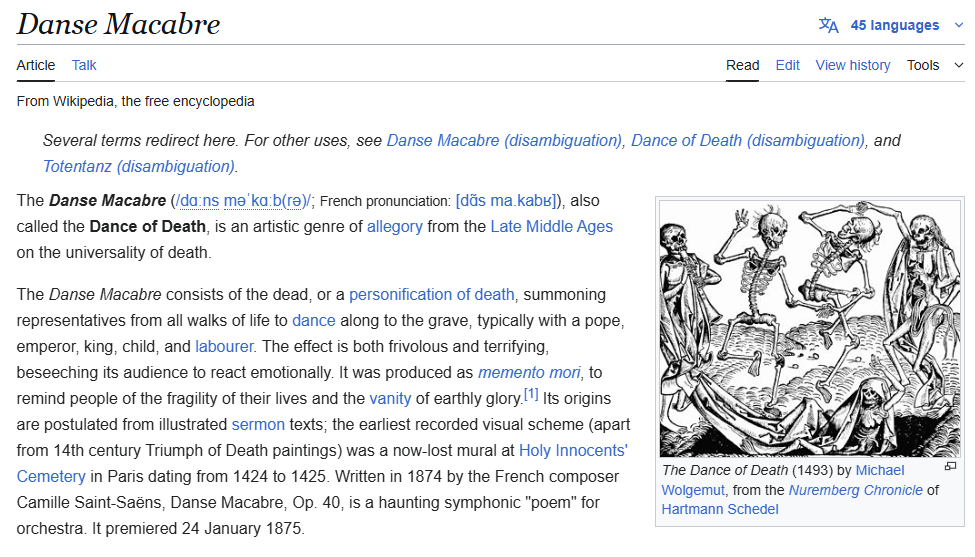975x557 pixels.
Task: Open Totentanz (disambiguation) link
Action: click(x=139, y=167)
